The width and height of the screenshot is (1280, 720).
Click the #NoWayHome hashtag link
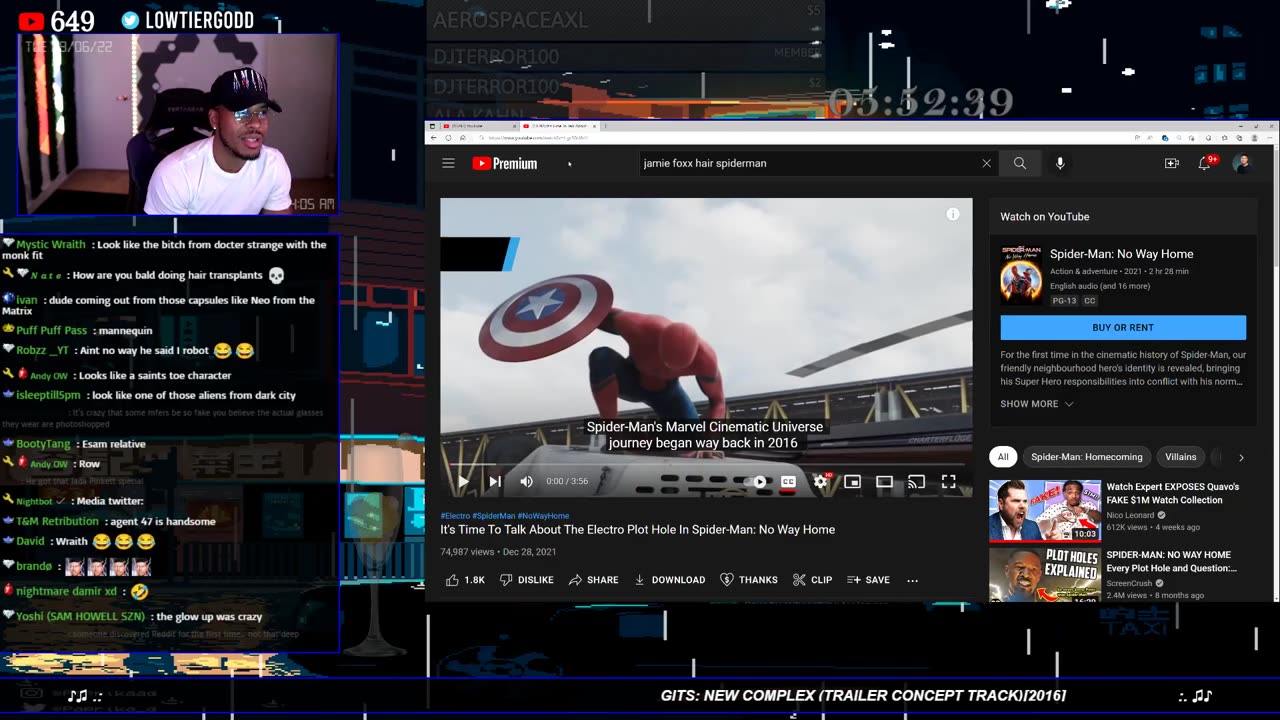point(543,516)
